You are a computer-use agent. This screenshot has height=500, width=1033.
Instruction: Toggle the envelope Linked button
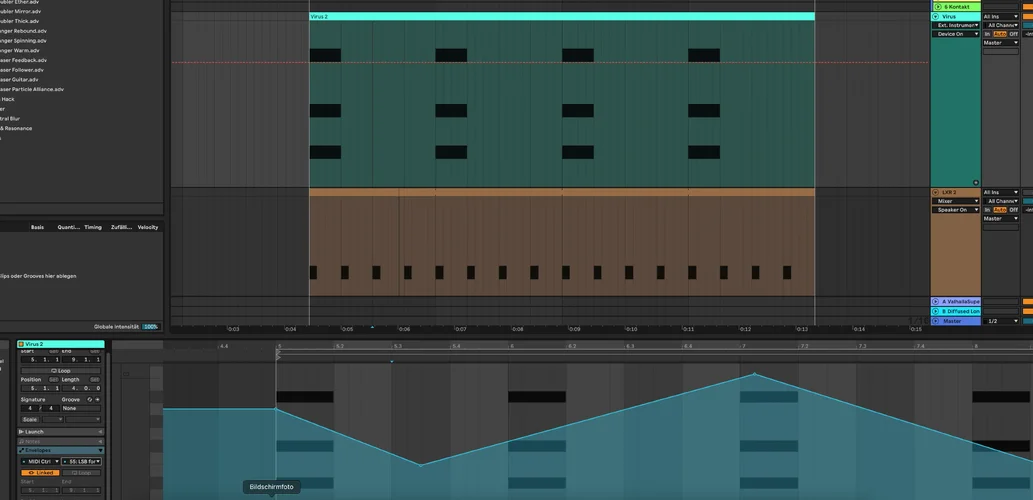coord(40,472)
